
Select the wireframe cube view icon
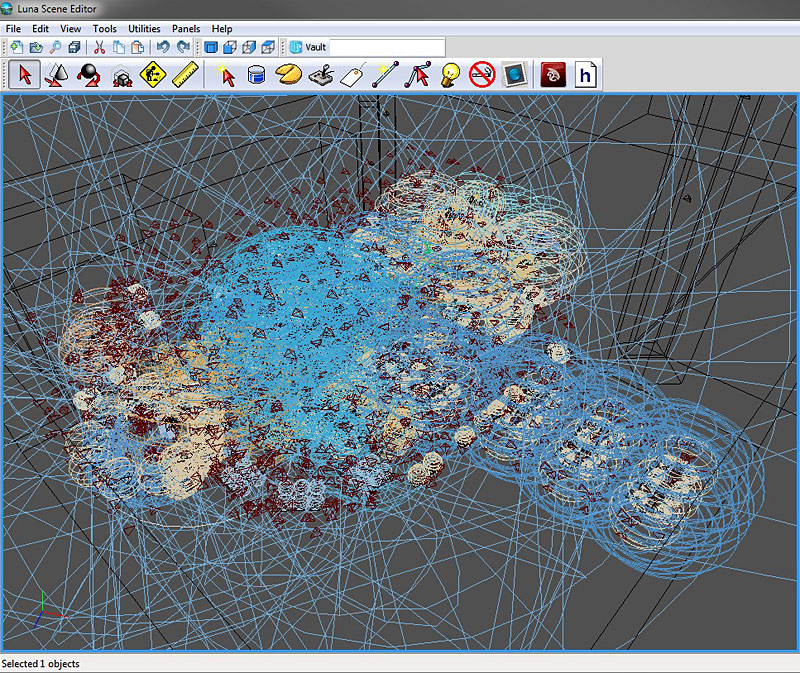pos(249,47)
